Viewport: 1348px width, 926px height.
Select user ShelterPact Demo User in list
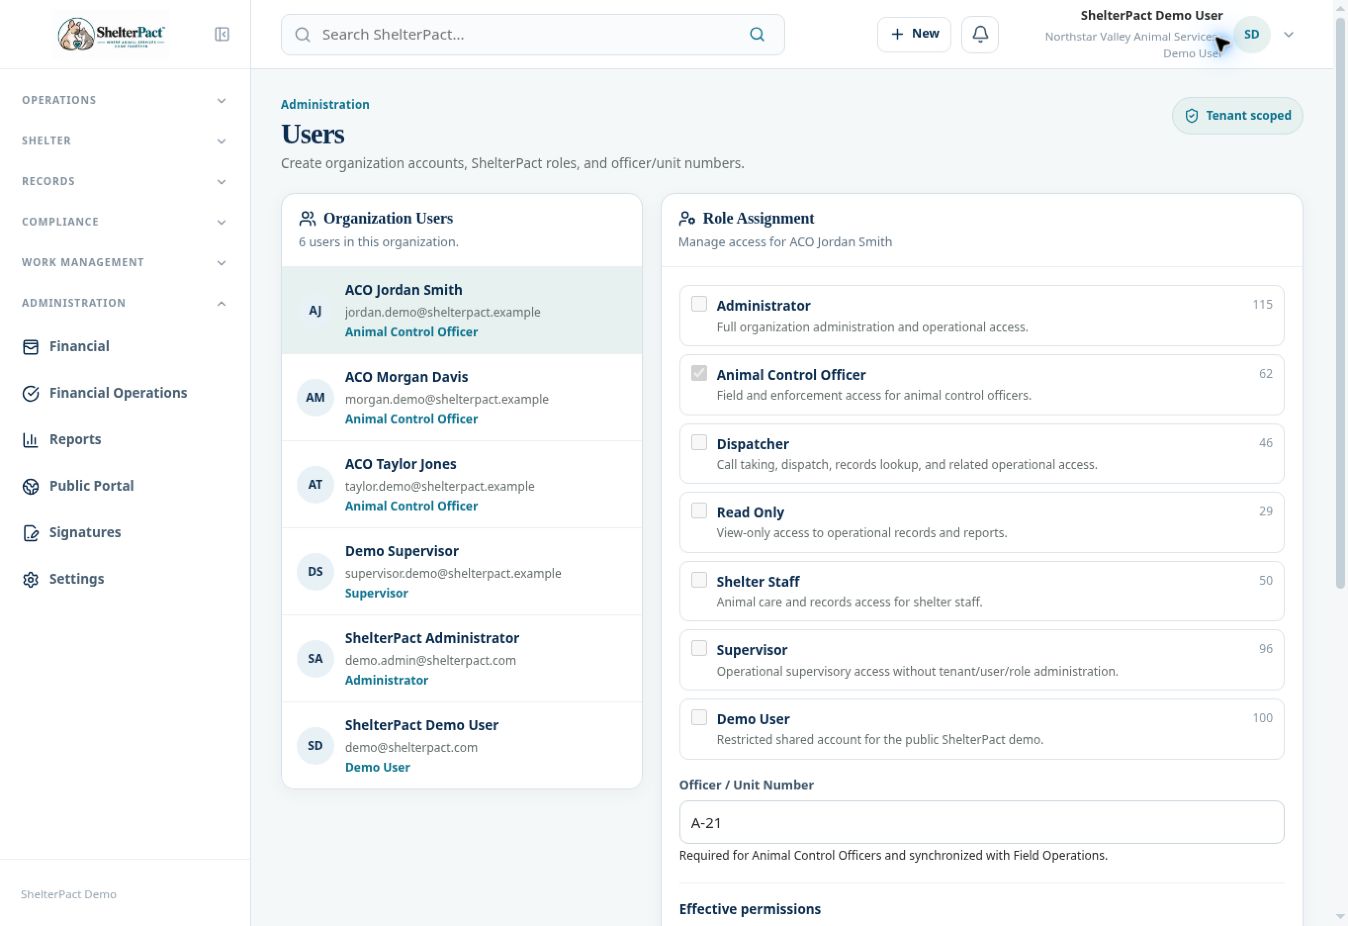coord(462,745)
